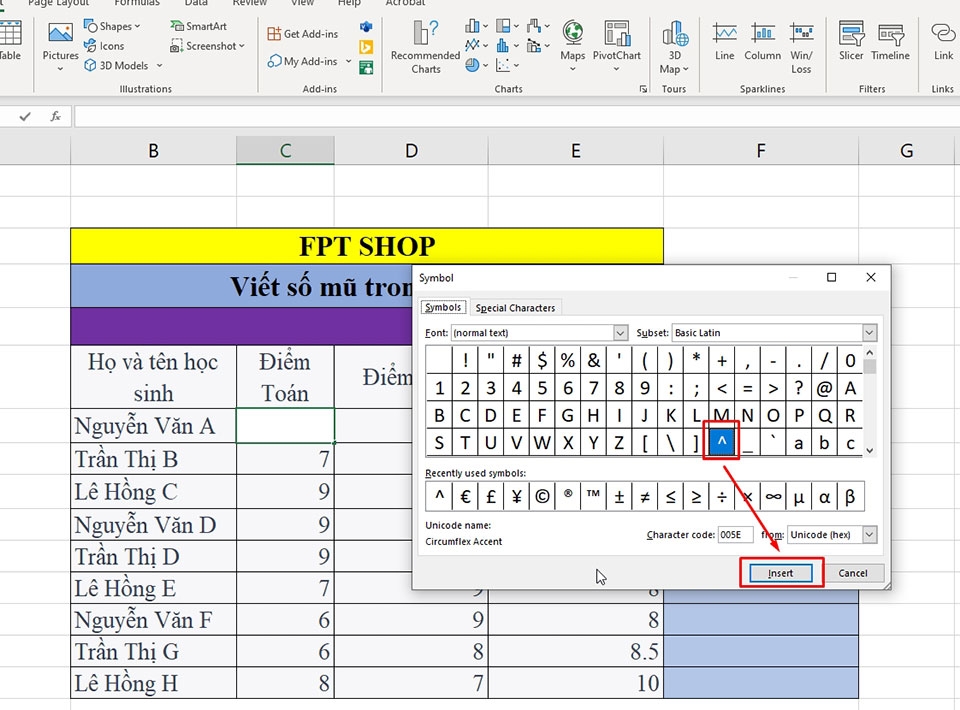Click the Insert button in Symbol dialog
This screenshot has width=960, height=710.
[779, 573]
